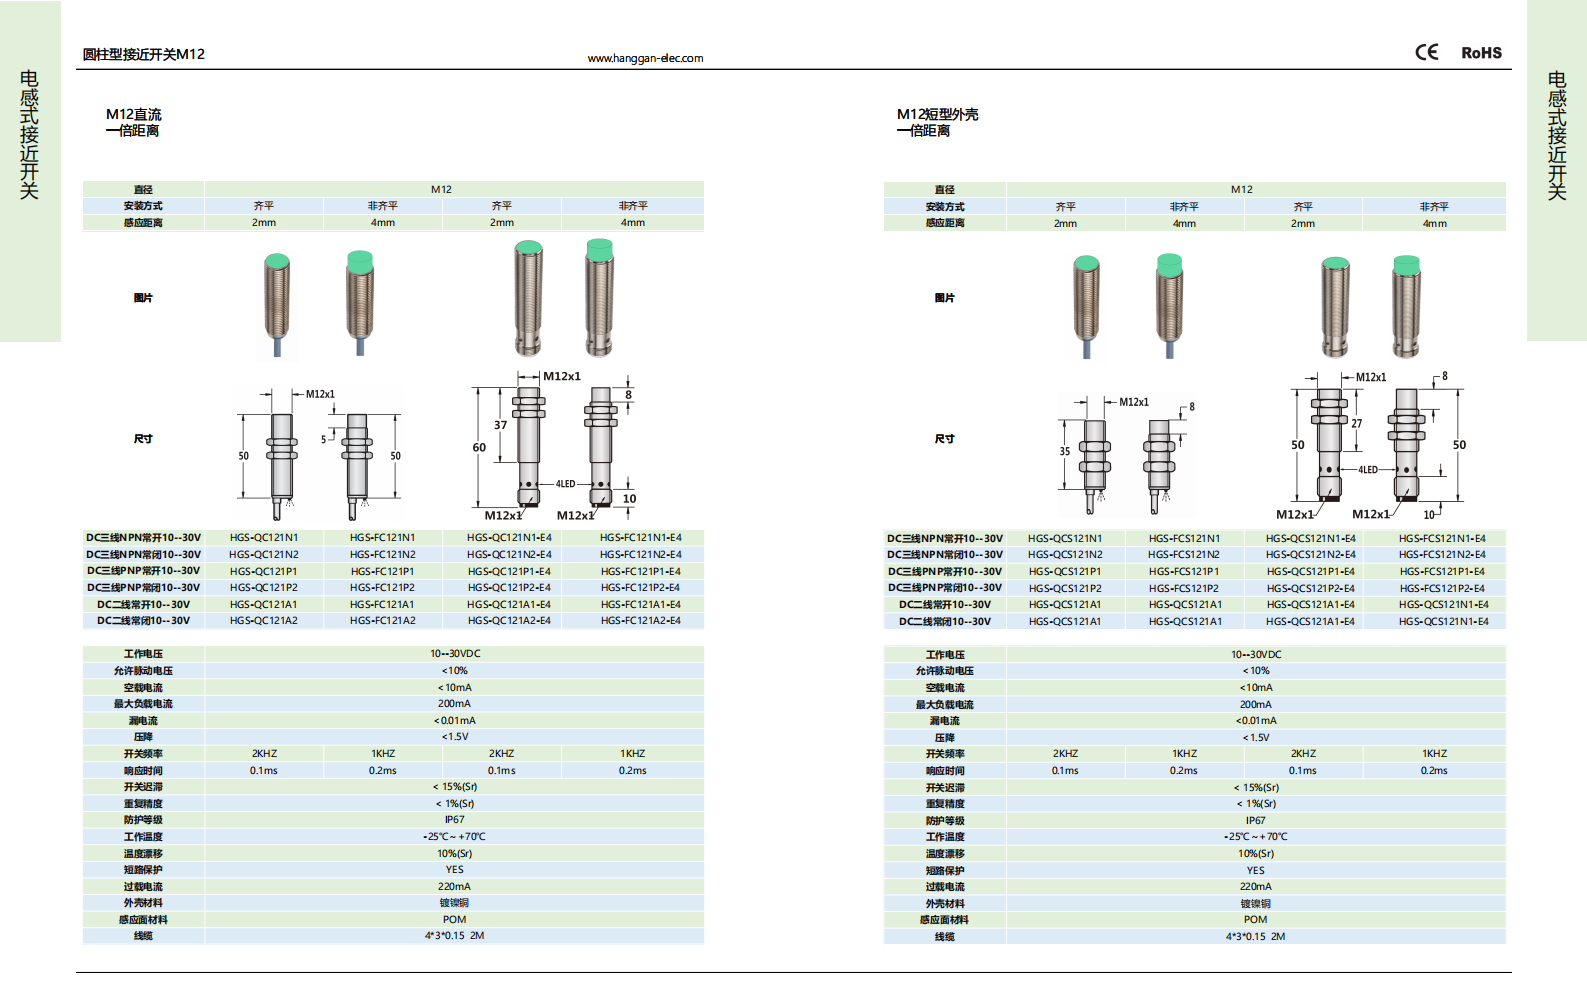Click 镀镍铜 value in M12直流 spec table
The image size is (1587, 986).
pyautogui.click(x=455, y=903)
